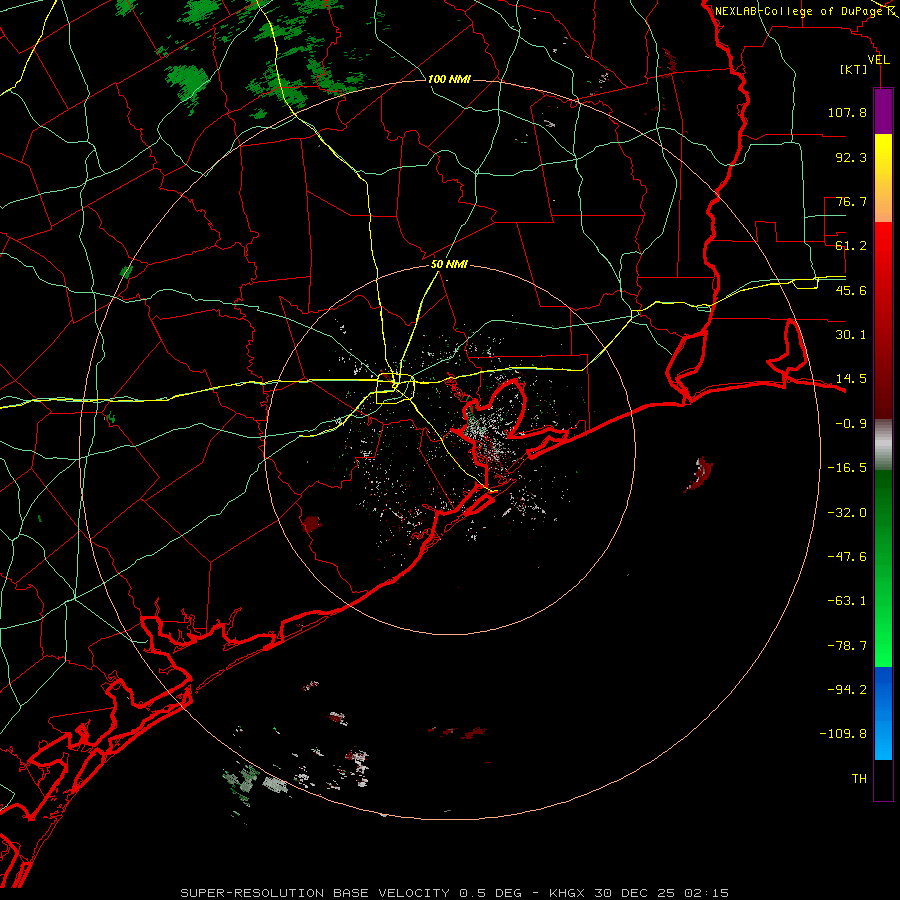
Task: Select the -32.0 legend value
Action: coord(847,513)
